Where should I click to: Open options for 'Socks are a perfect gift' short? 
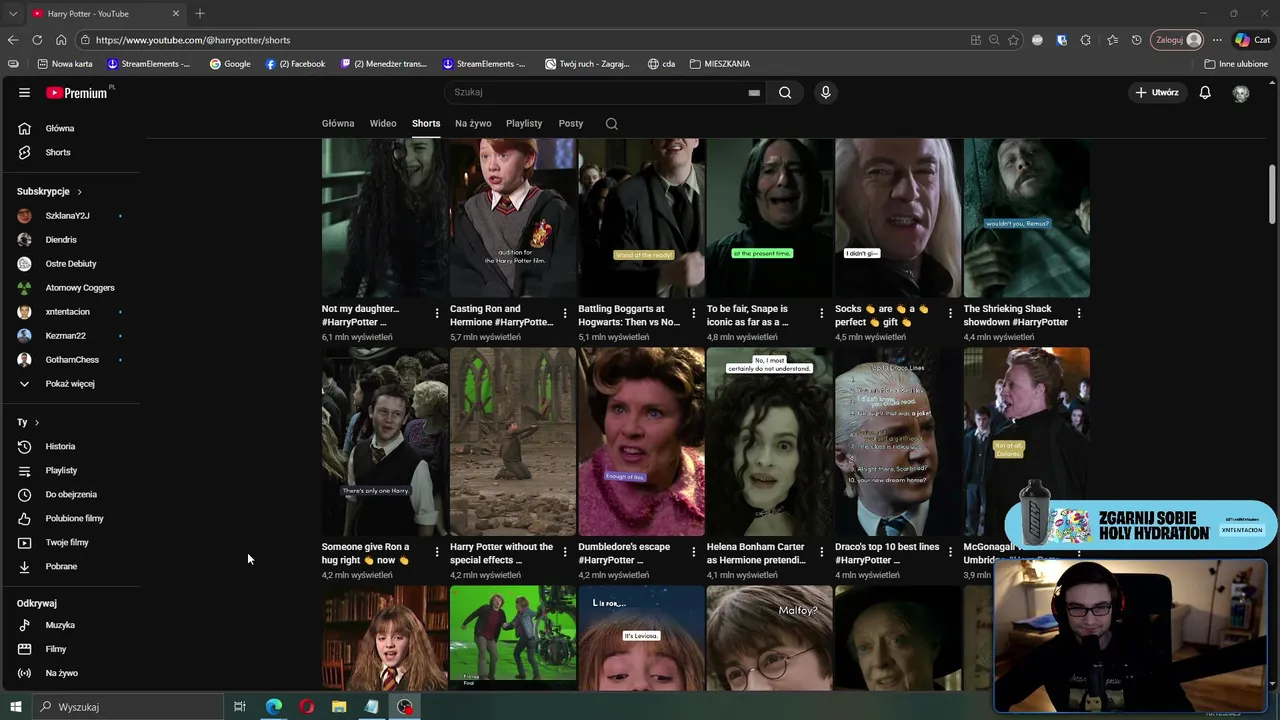(950, 314)
